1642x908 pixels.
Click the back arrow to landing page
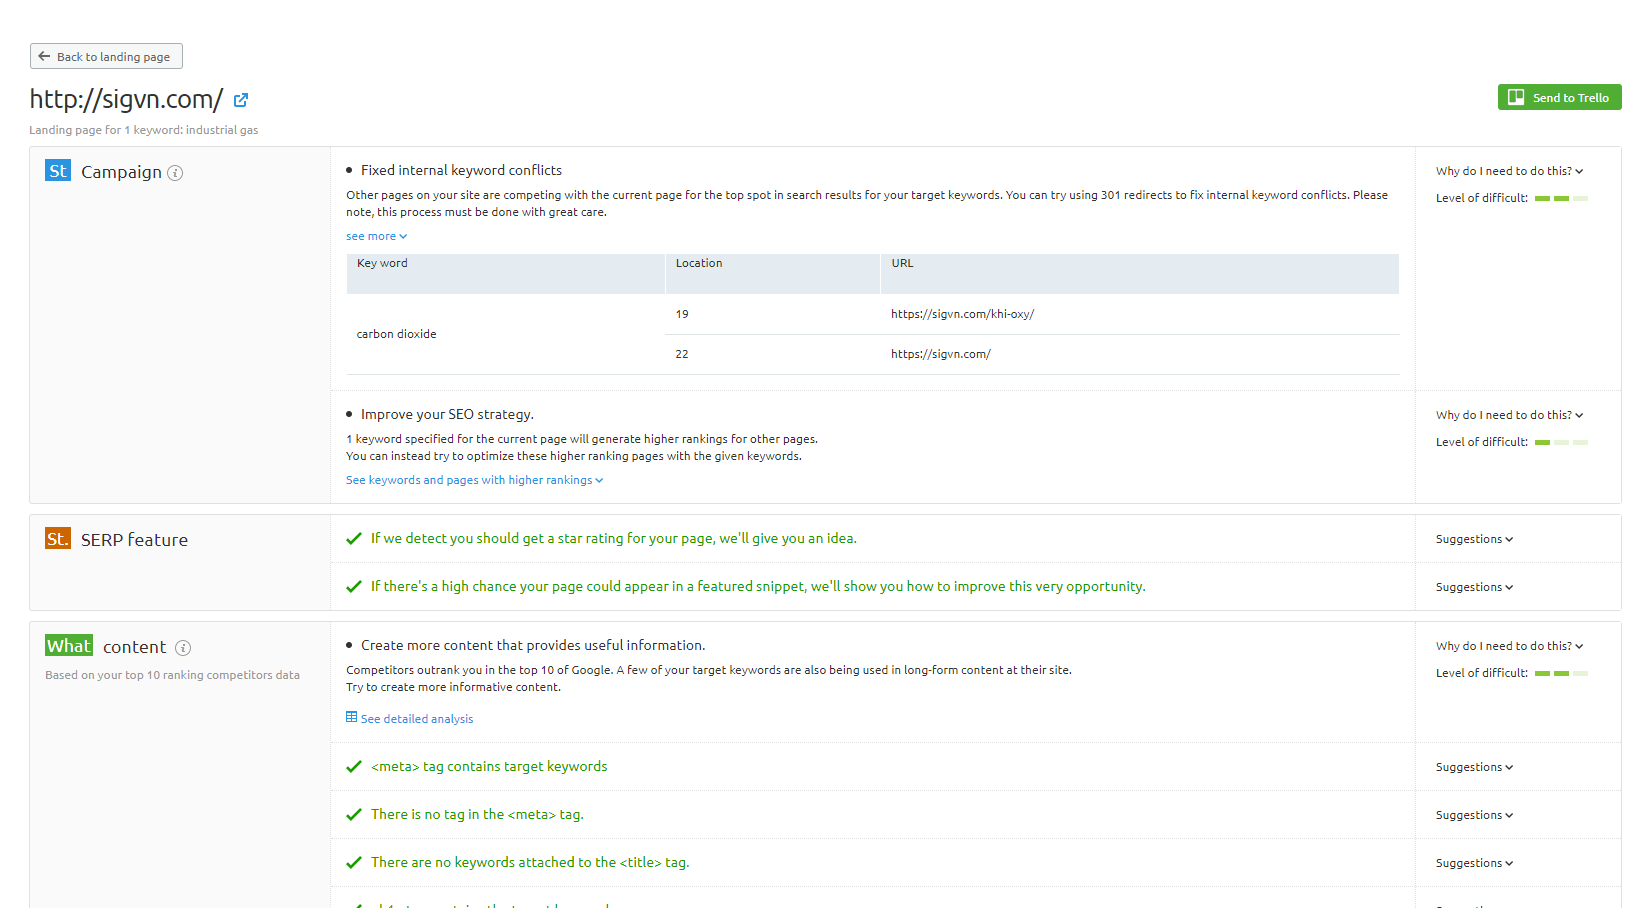click(44, 57)
